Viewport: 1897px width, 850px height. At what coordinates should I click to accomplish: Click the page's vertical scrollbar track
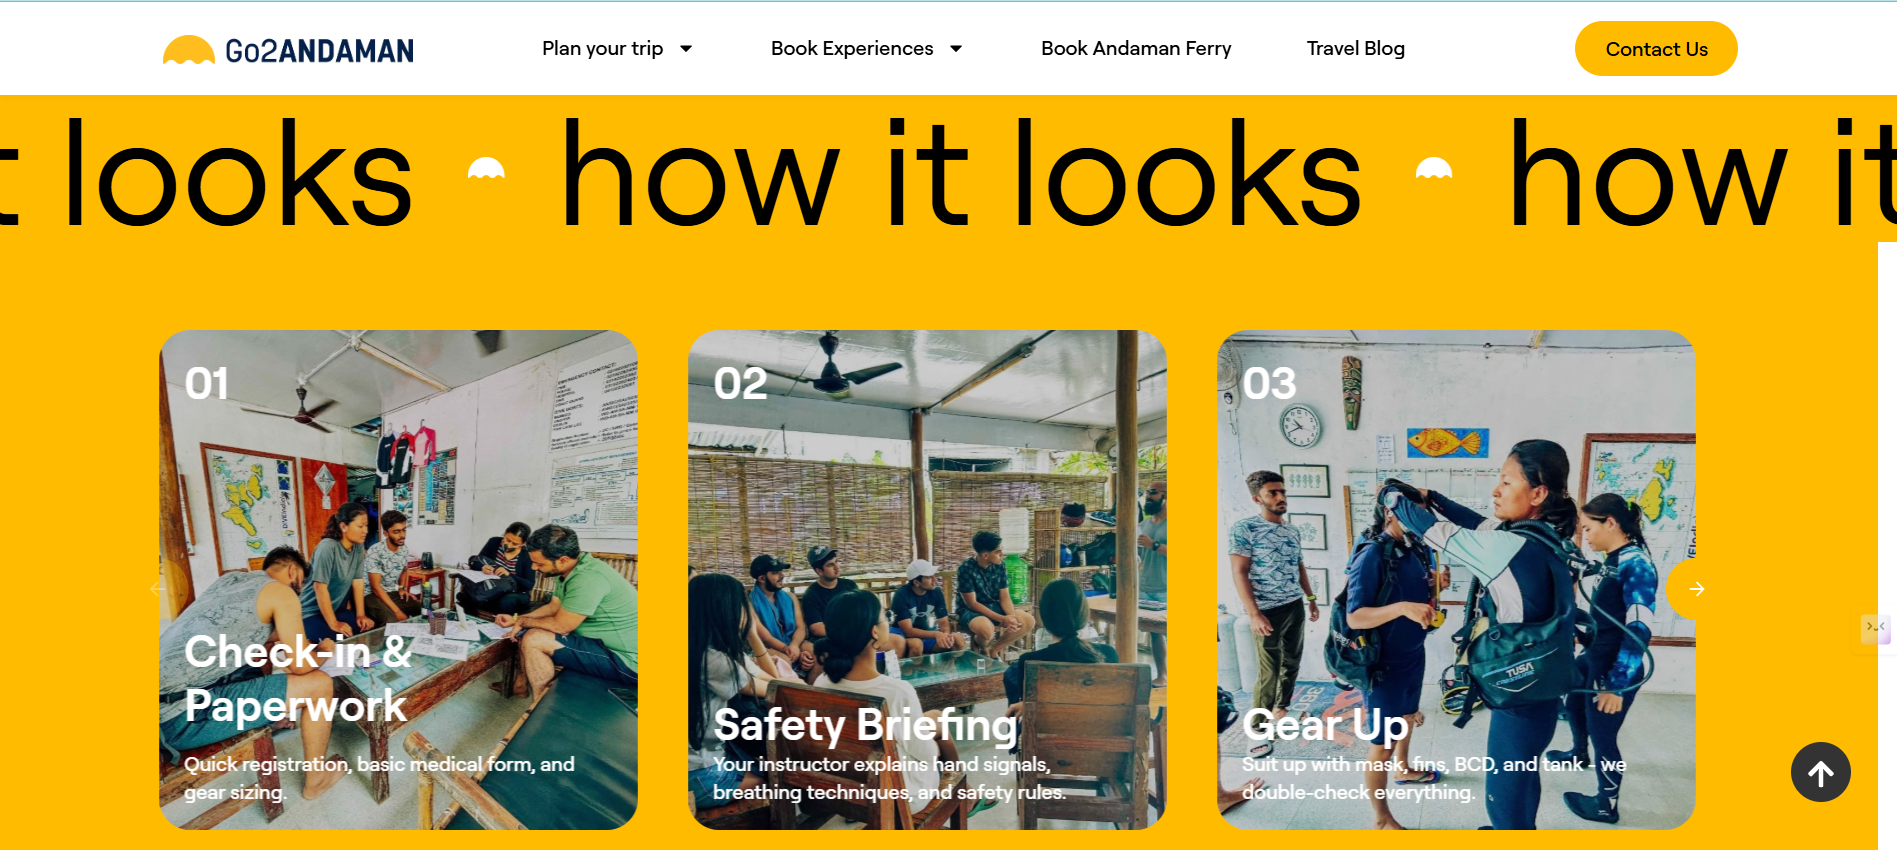pyautogui.click(x=1887, y=545)
